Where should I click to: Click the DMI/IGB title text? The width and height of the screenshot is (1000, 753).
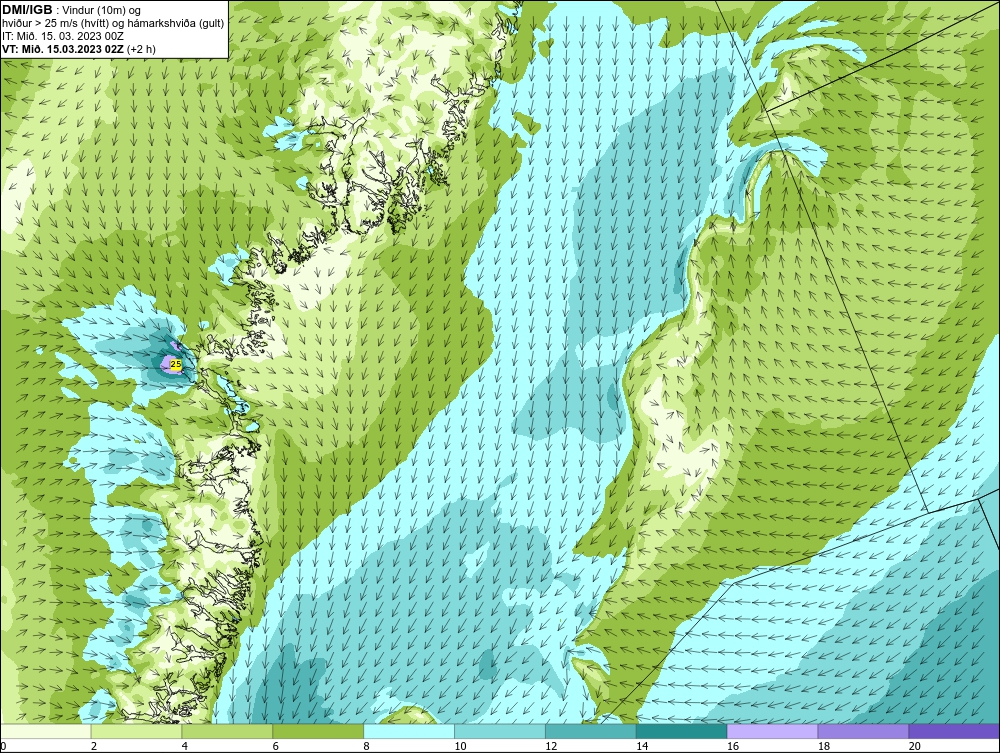click(27, 10)
